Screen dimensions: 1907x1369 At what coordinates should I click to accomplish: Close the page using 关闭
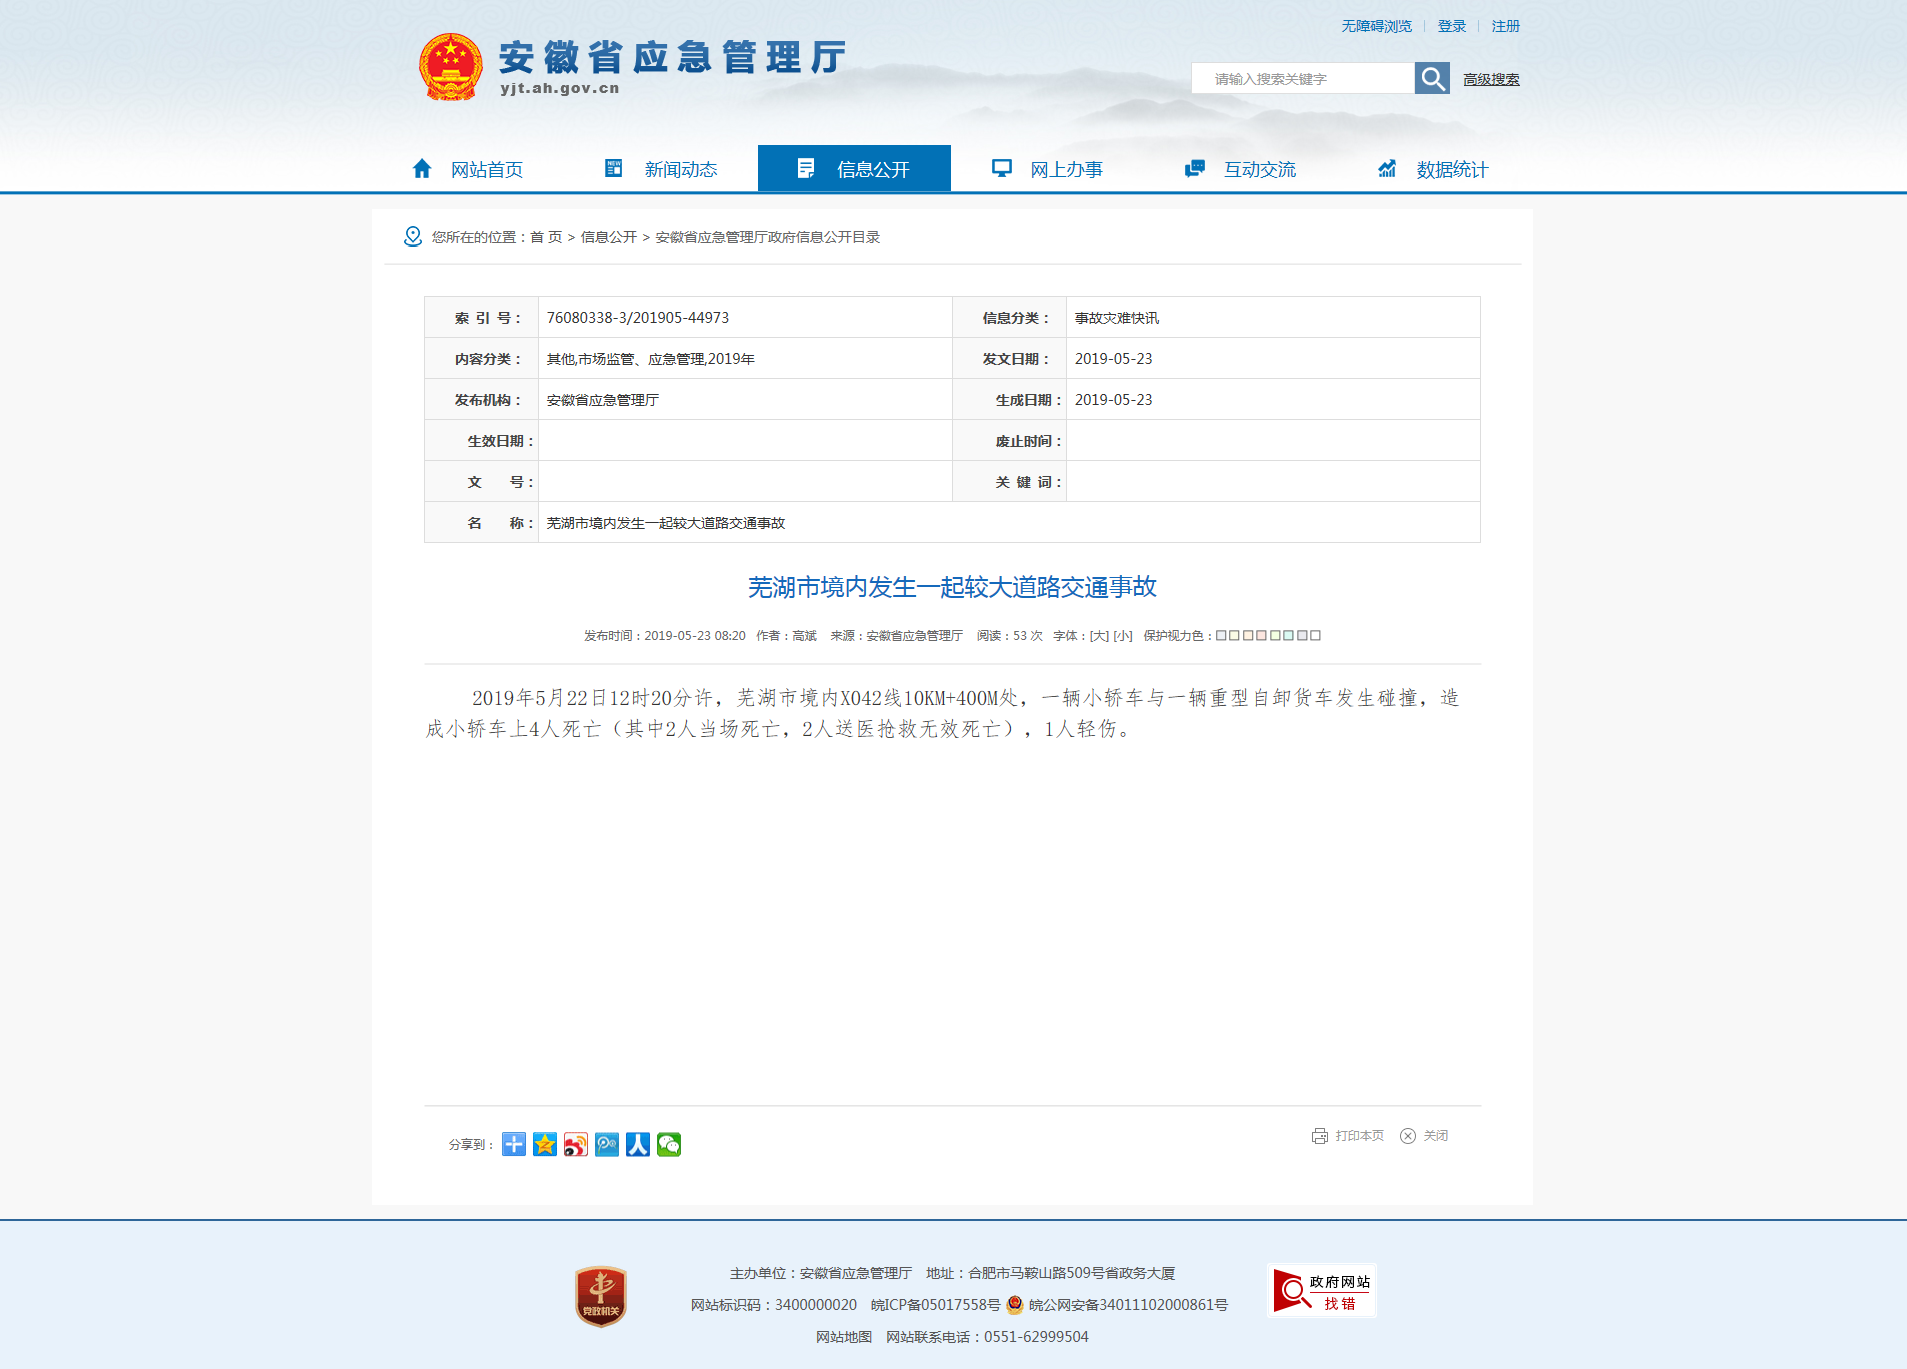pyautogui.click(x=1425, y=1136)
